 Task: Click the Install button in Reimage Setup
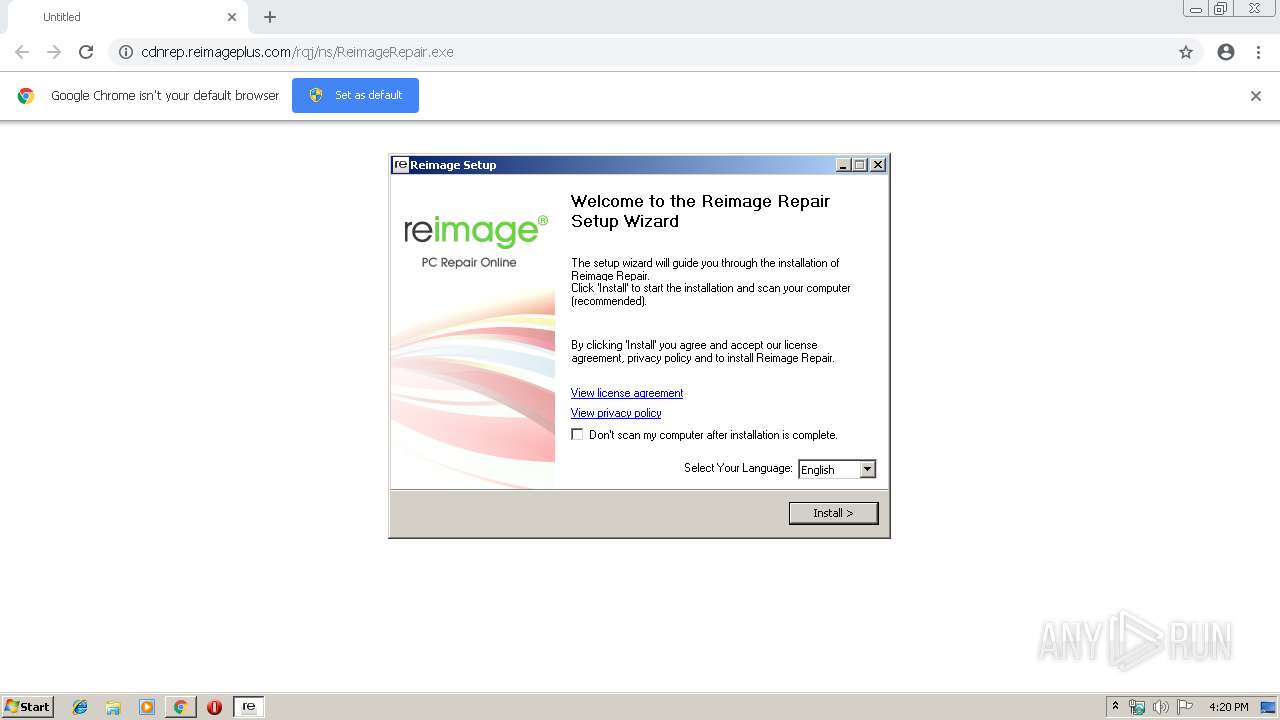(x=833, y=513)
